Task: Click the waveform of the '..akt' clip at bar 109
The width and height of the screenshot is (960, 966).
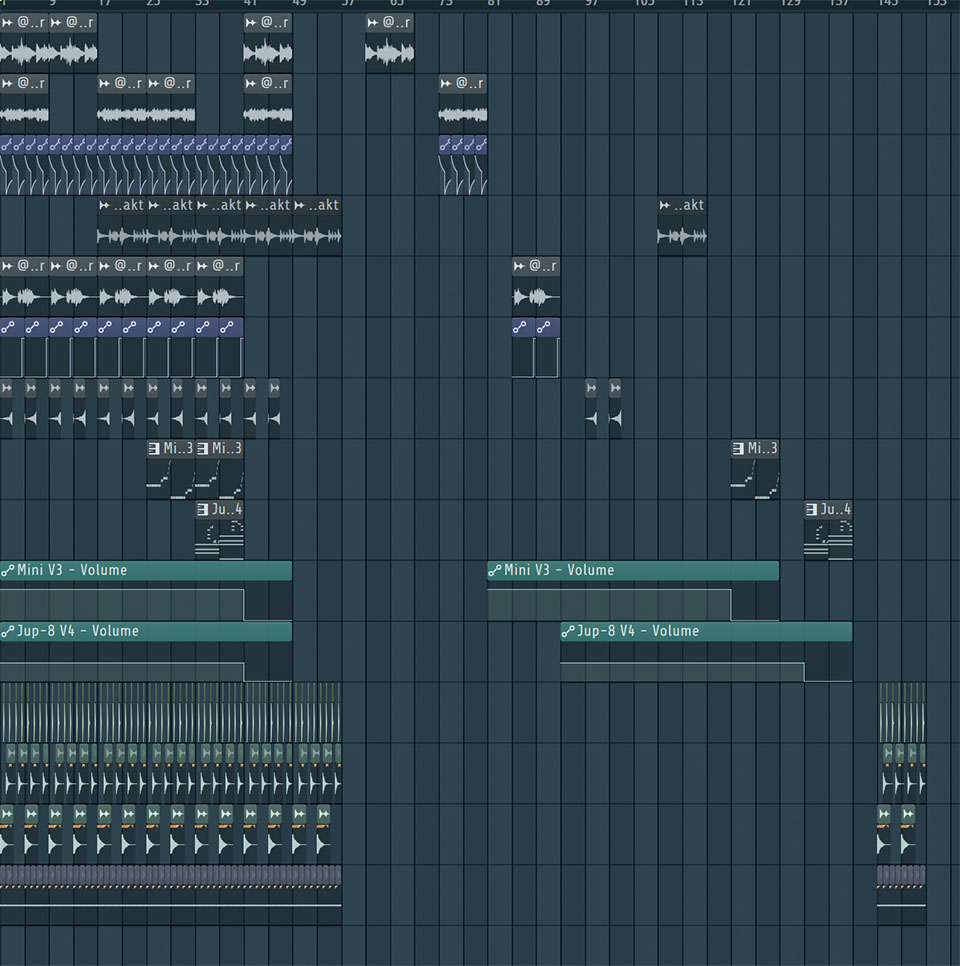Action: (682, 236)
